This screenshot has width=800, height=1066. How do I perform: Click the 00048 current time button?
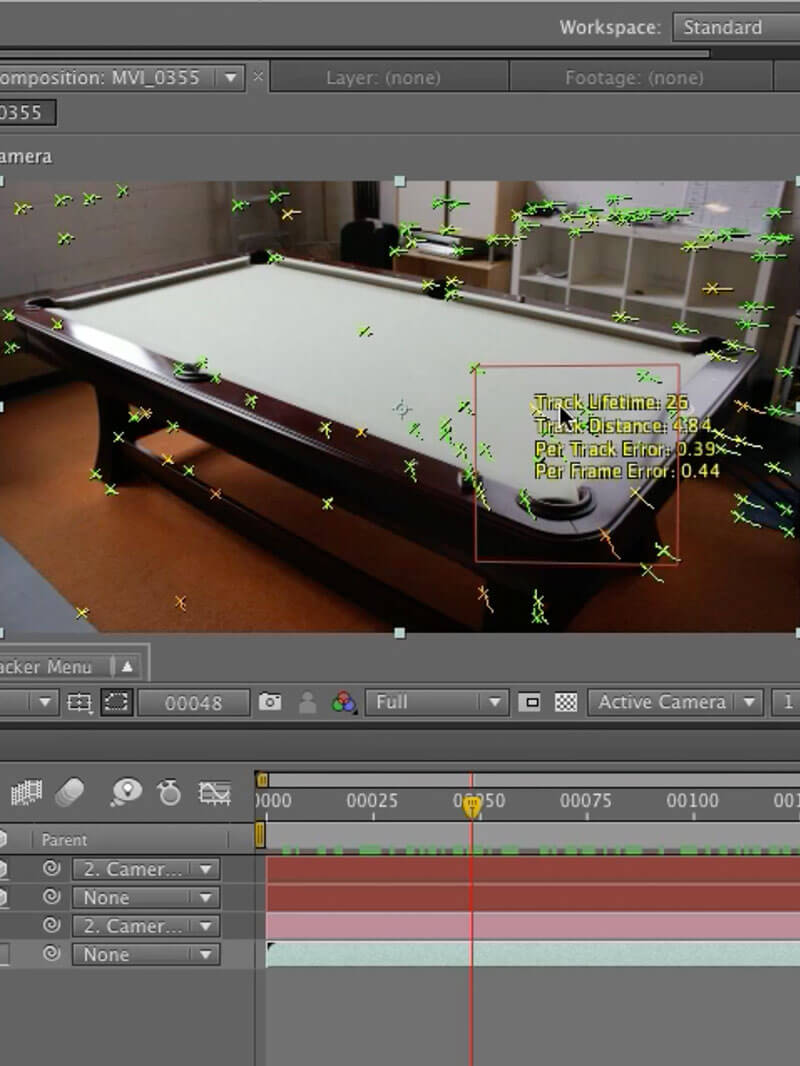pyautogui.click(x=193, y=703)
